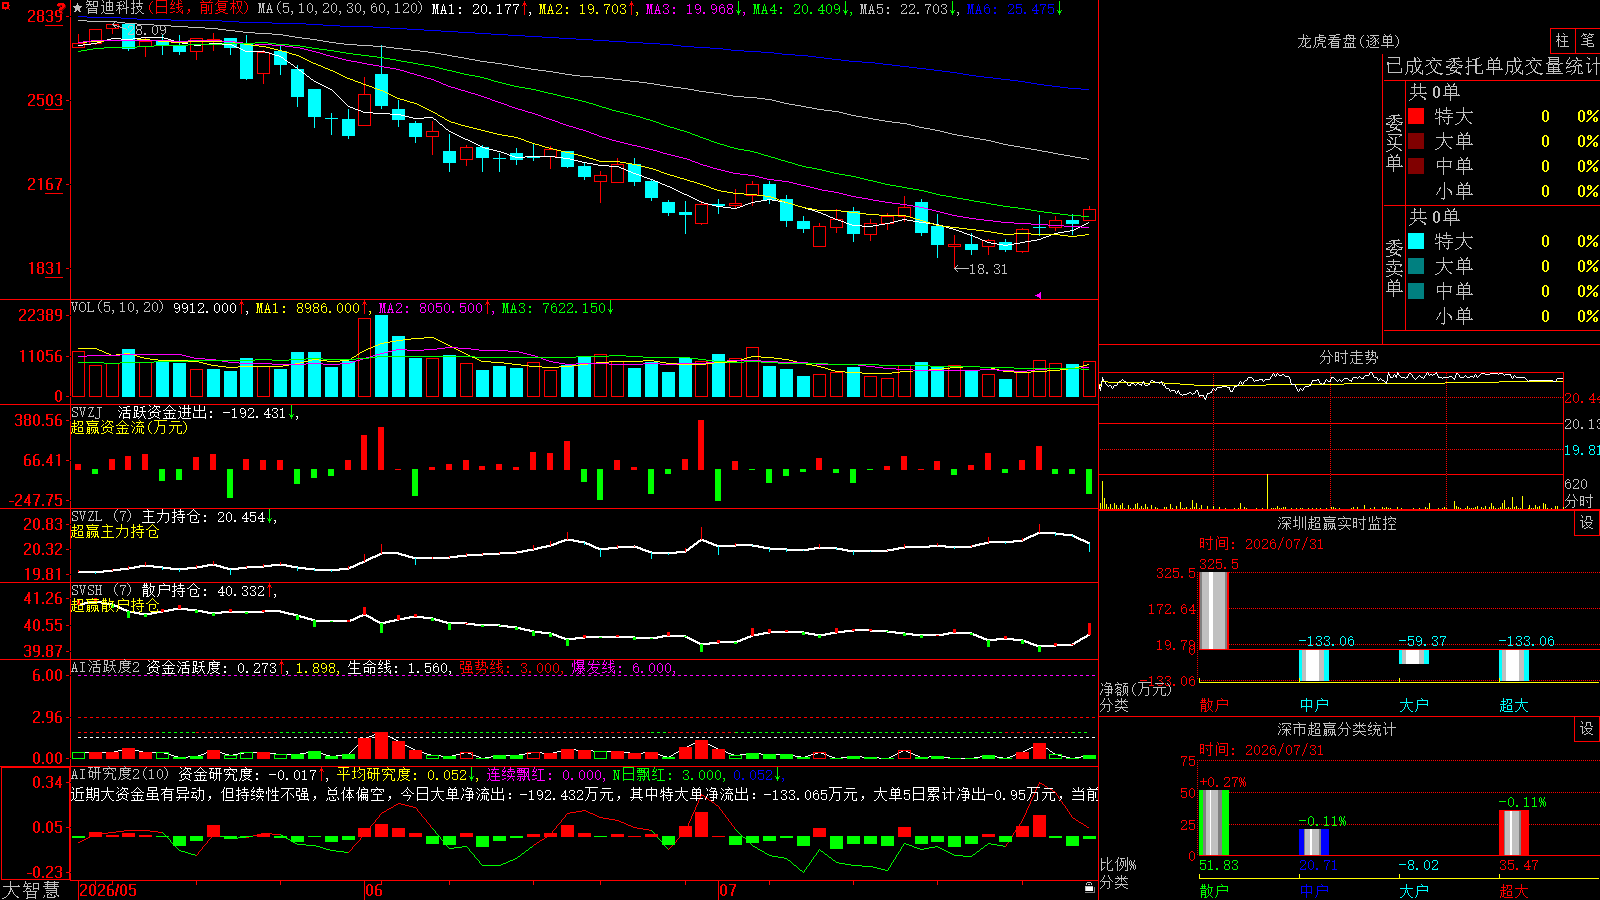Screen dimensions: 1600x900
Task: Click the 2026/05 date on the time axis
Action: tap(108, 890)
